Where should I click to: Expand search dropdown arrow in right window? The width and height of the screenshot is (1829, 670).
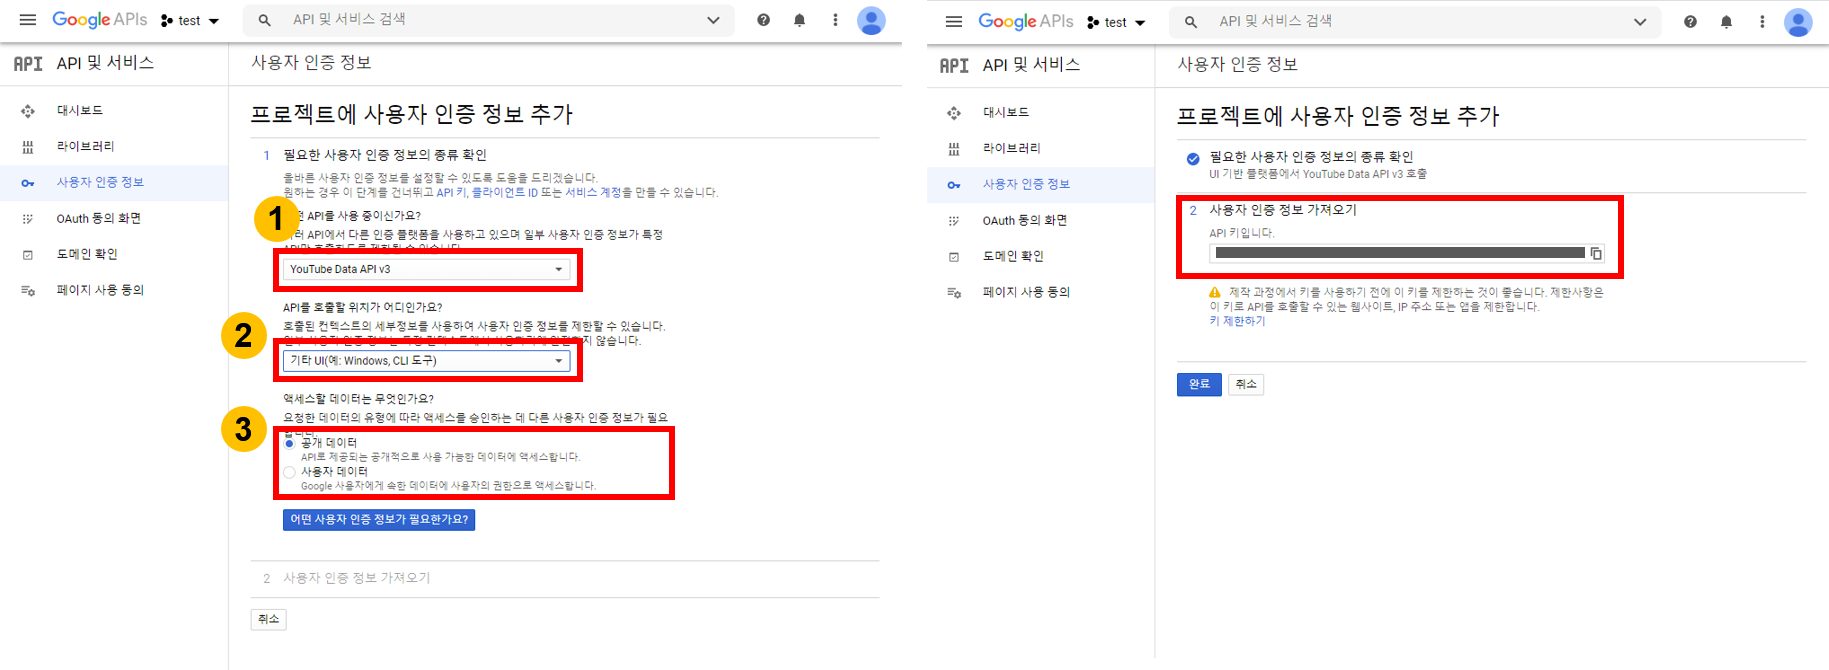(x=1640, y=22)
